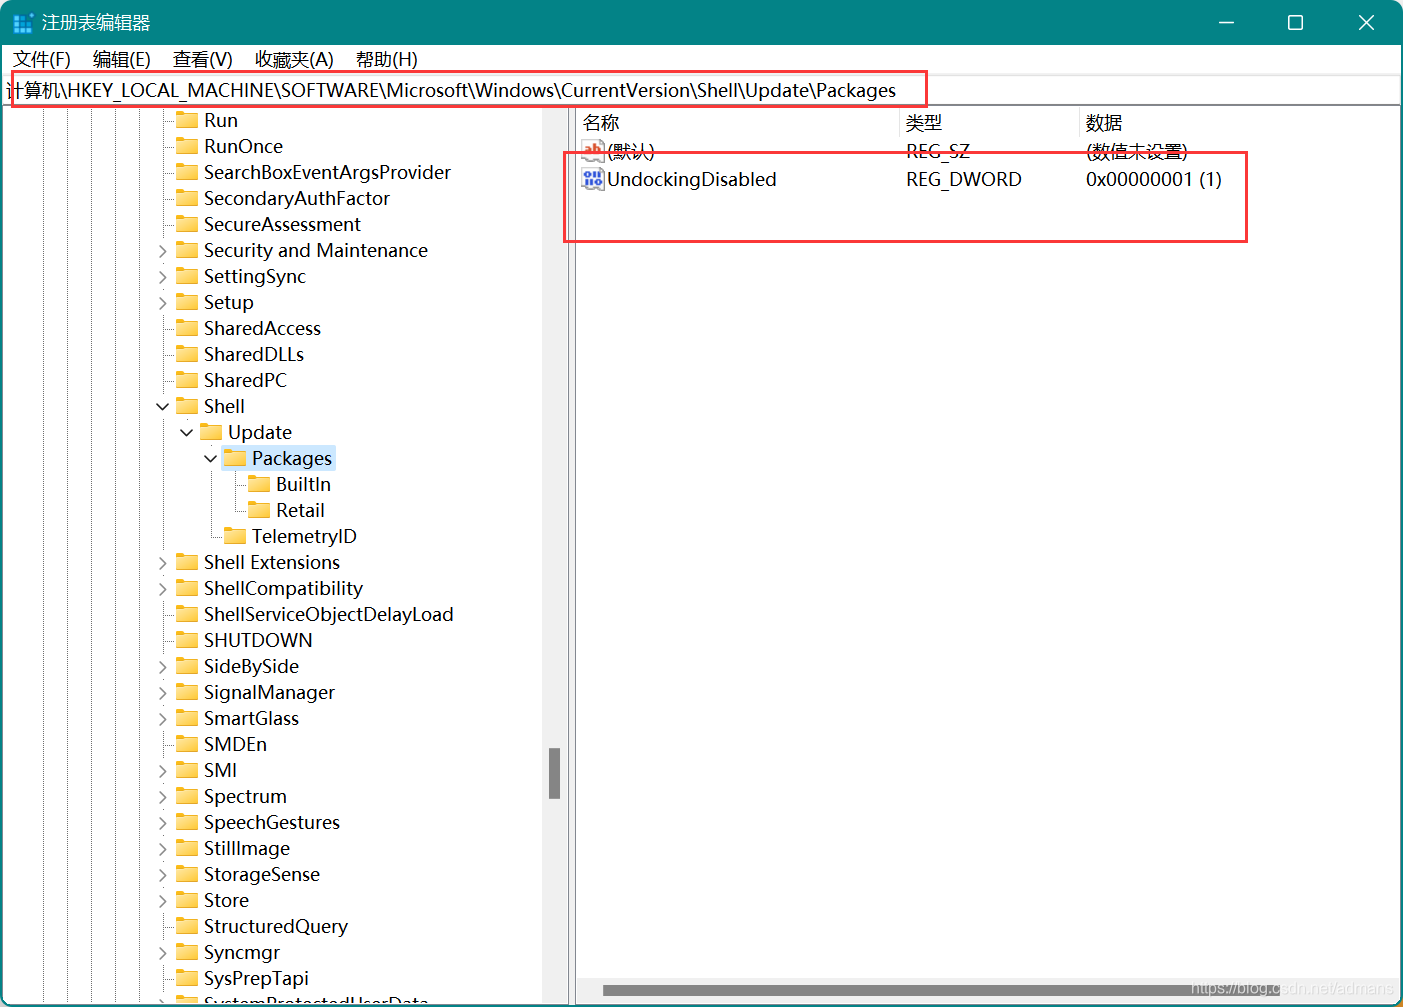Click the SearchBoxEventArgsProvider folder icon
Image resolution: width=1403 pixels, height=1007 pixels.
(x=187, y=172)
